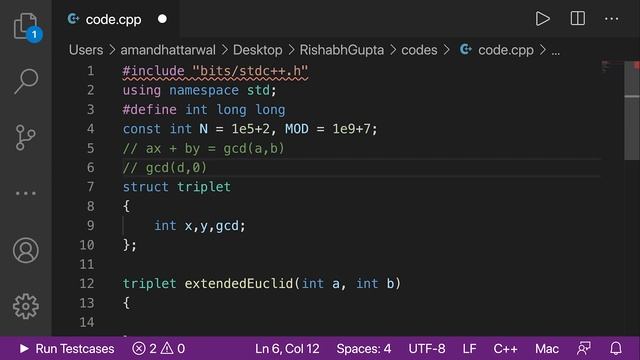Click 'struct triplet' declaration
640x360 pixels.
point(177,187)
